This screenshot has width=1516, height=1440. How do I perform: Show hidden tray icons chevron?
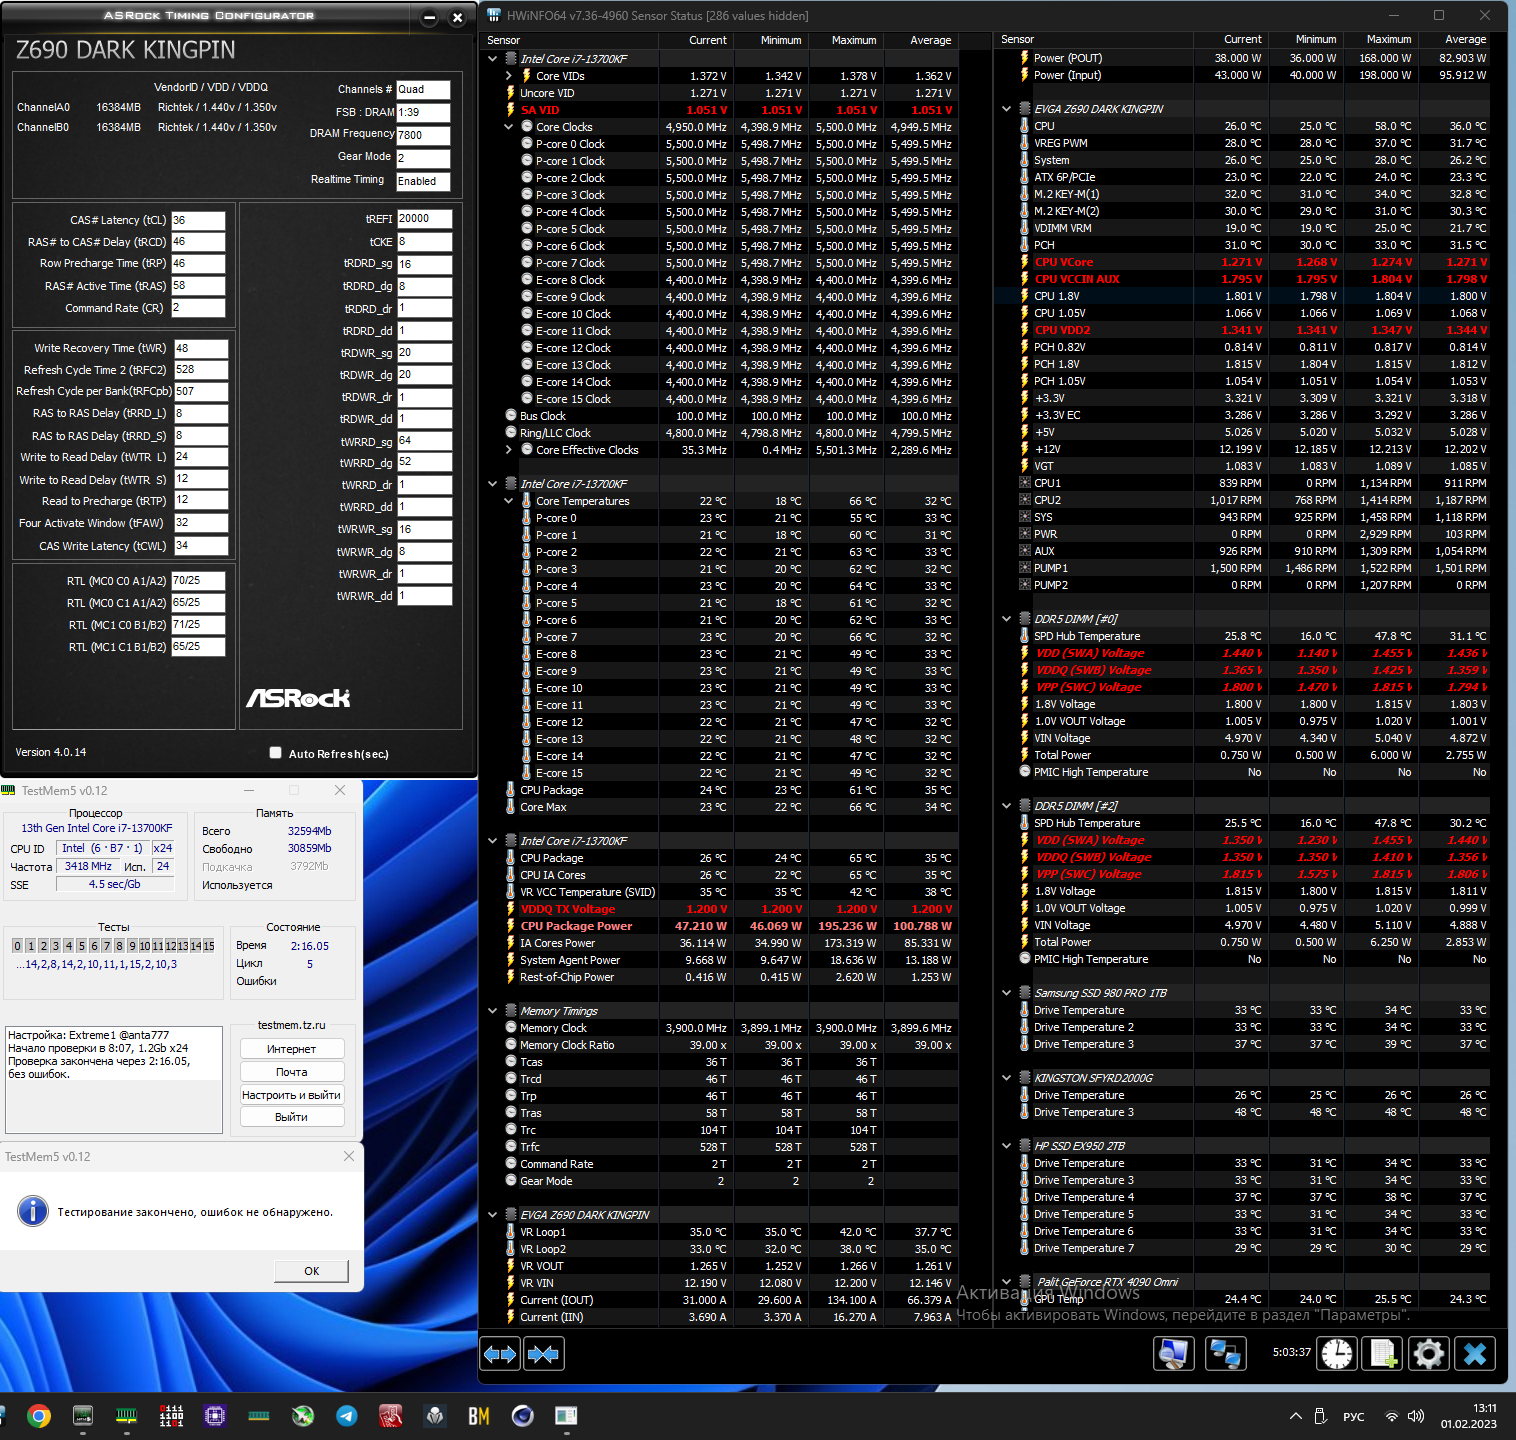pyautogui.click(x=1295, y=1416)
